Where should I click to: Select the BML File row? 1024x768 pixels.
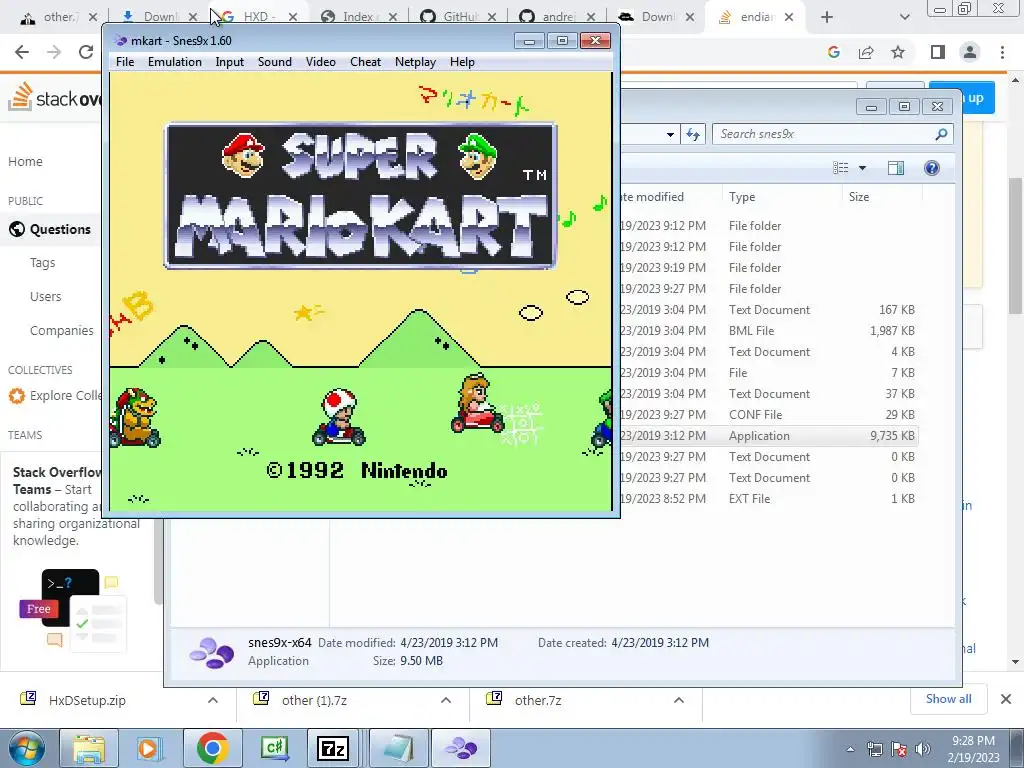[769, 330]
